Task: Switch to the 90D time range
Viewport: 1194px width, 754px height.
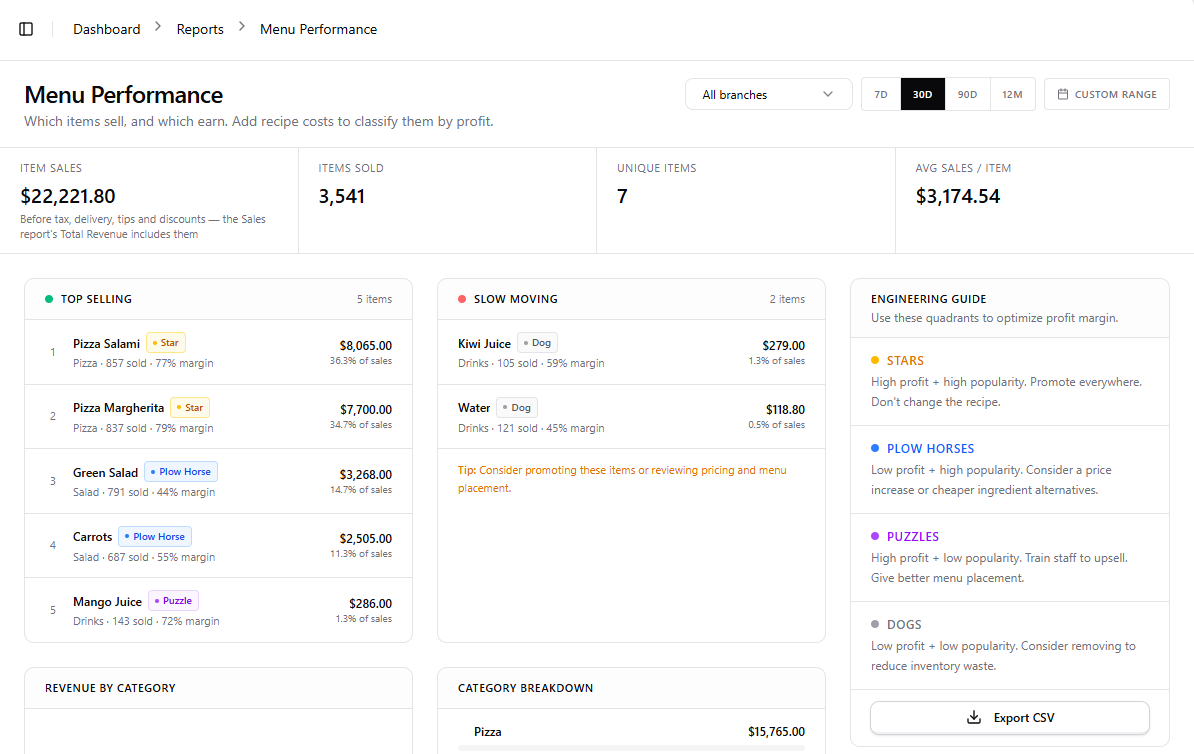Action: point(967,94)
